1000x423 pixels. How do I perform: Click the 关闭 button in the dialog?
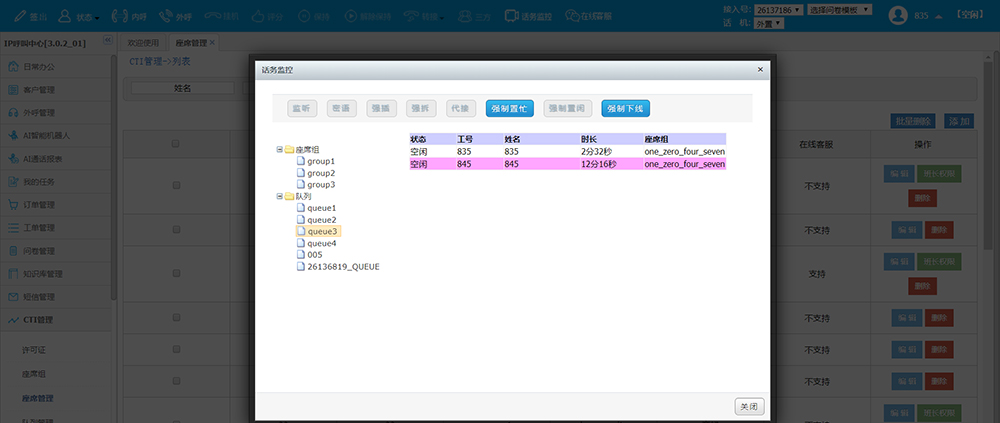[x=749, y=406]
